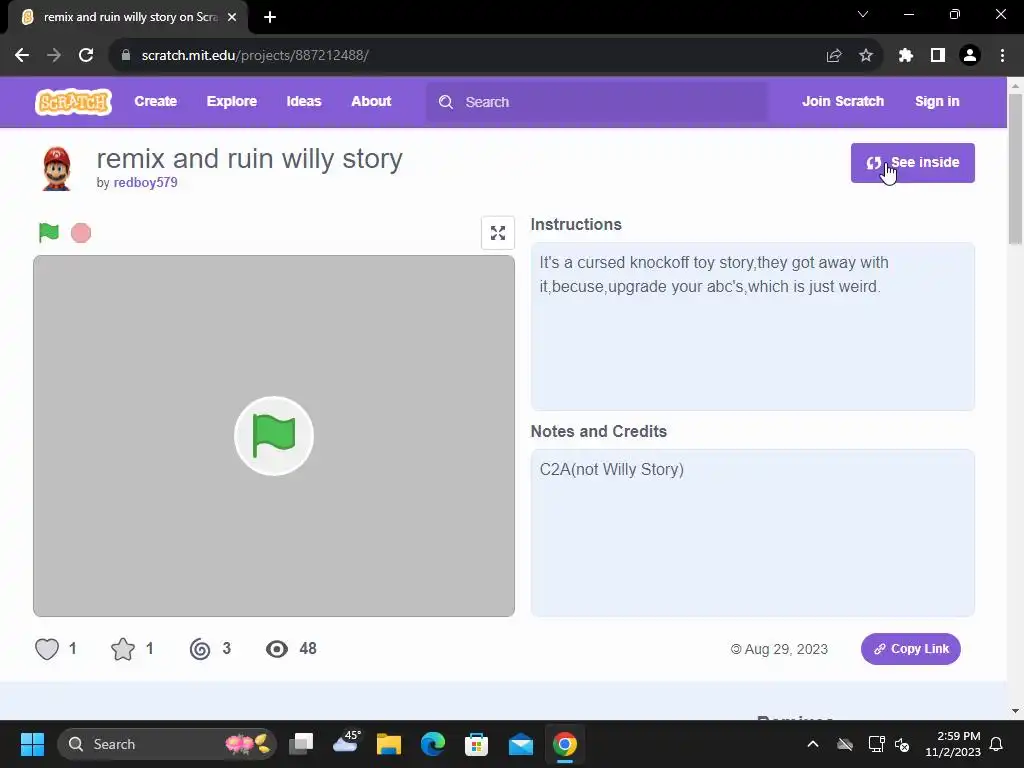Launch Microsoft Edge from taskbar
Image resolution: width=1024 pixels, height=768 pixels.
tap(432, 744)
